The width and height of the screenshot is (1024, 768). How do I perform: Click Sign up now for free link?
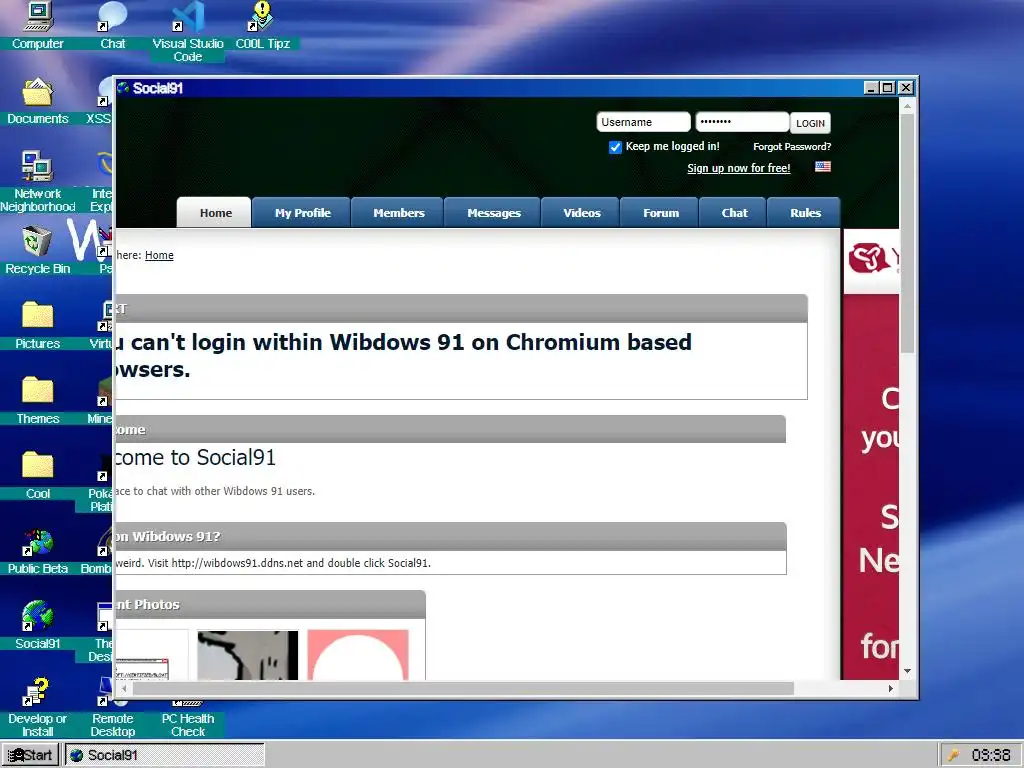739,168
